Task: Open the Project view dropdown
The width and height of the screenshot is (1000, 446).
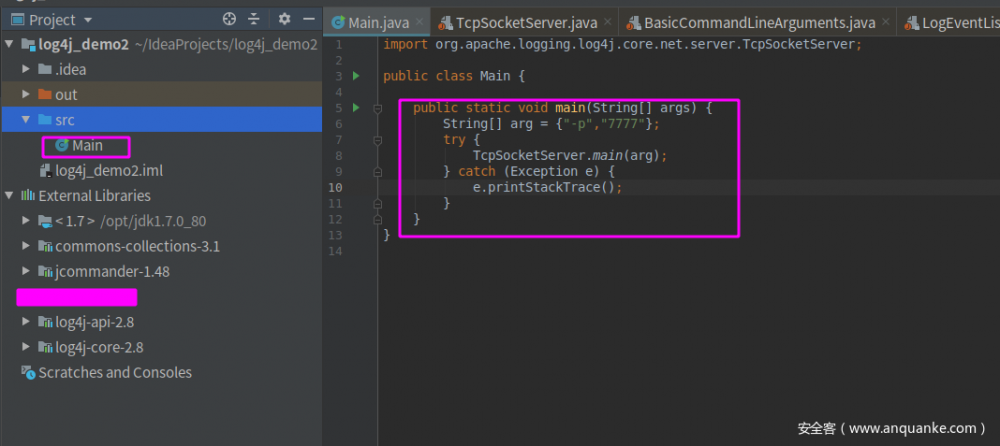Action: tap(88, 20)
